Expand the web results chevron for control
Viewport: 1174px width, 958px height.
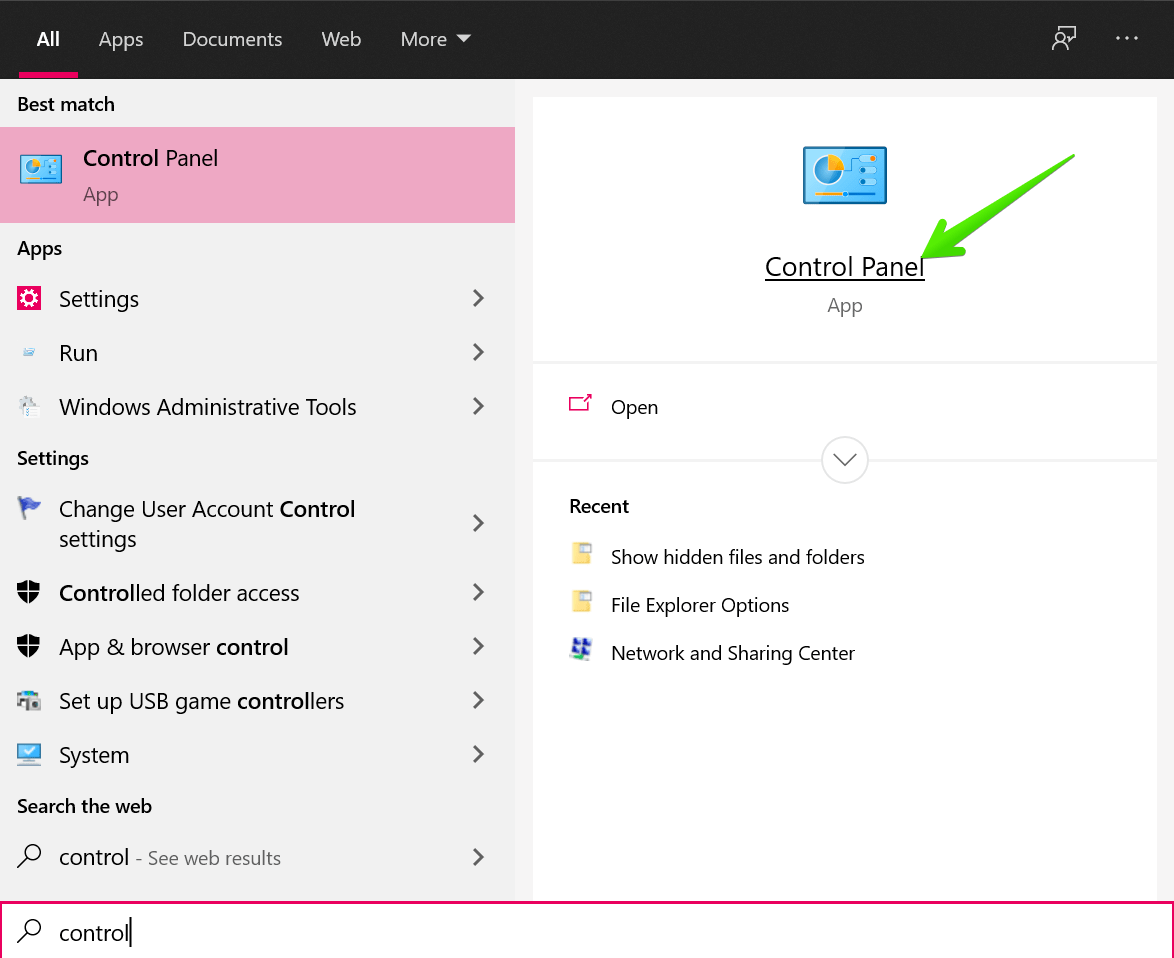pos(478,857)
